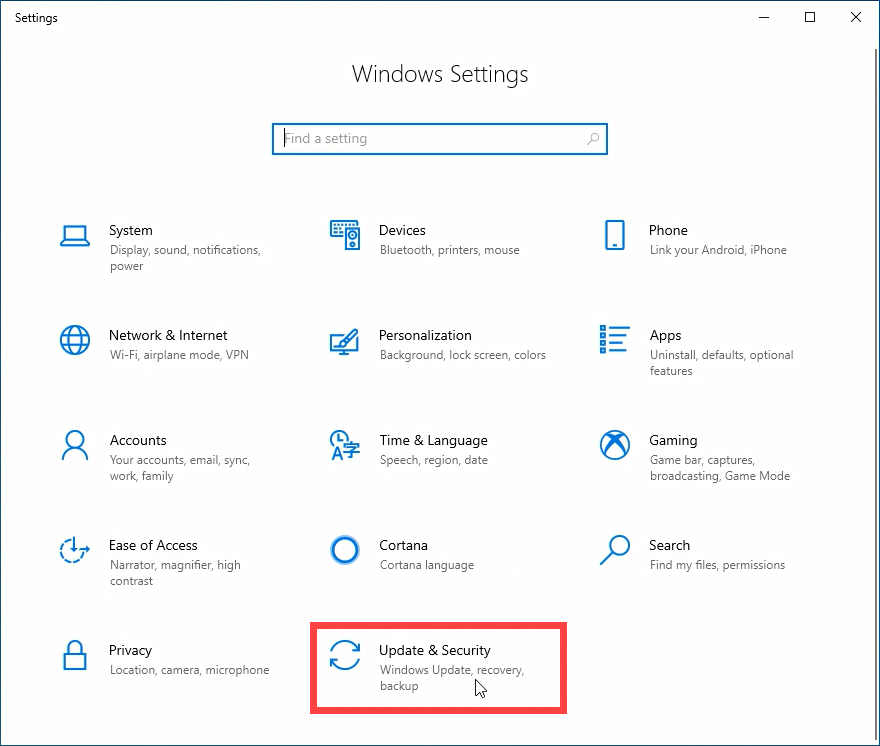880x746 pixels.
Task: Click the Devices keyboard and speaker icon
Action: point(345,235)
